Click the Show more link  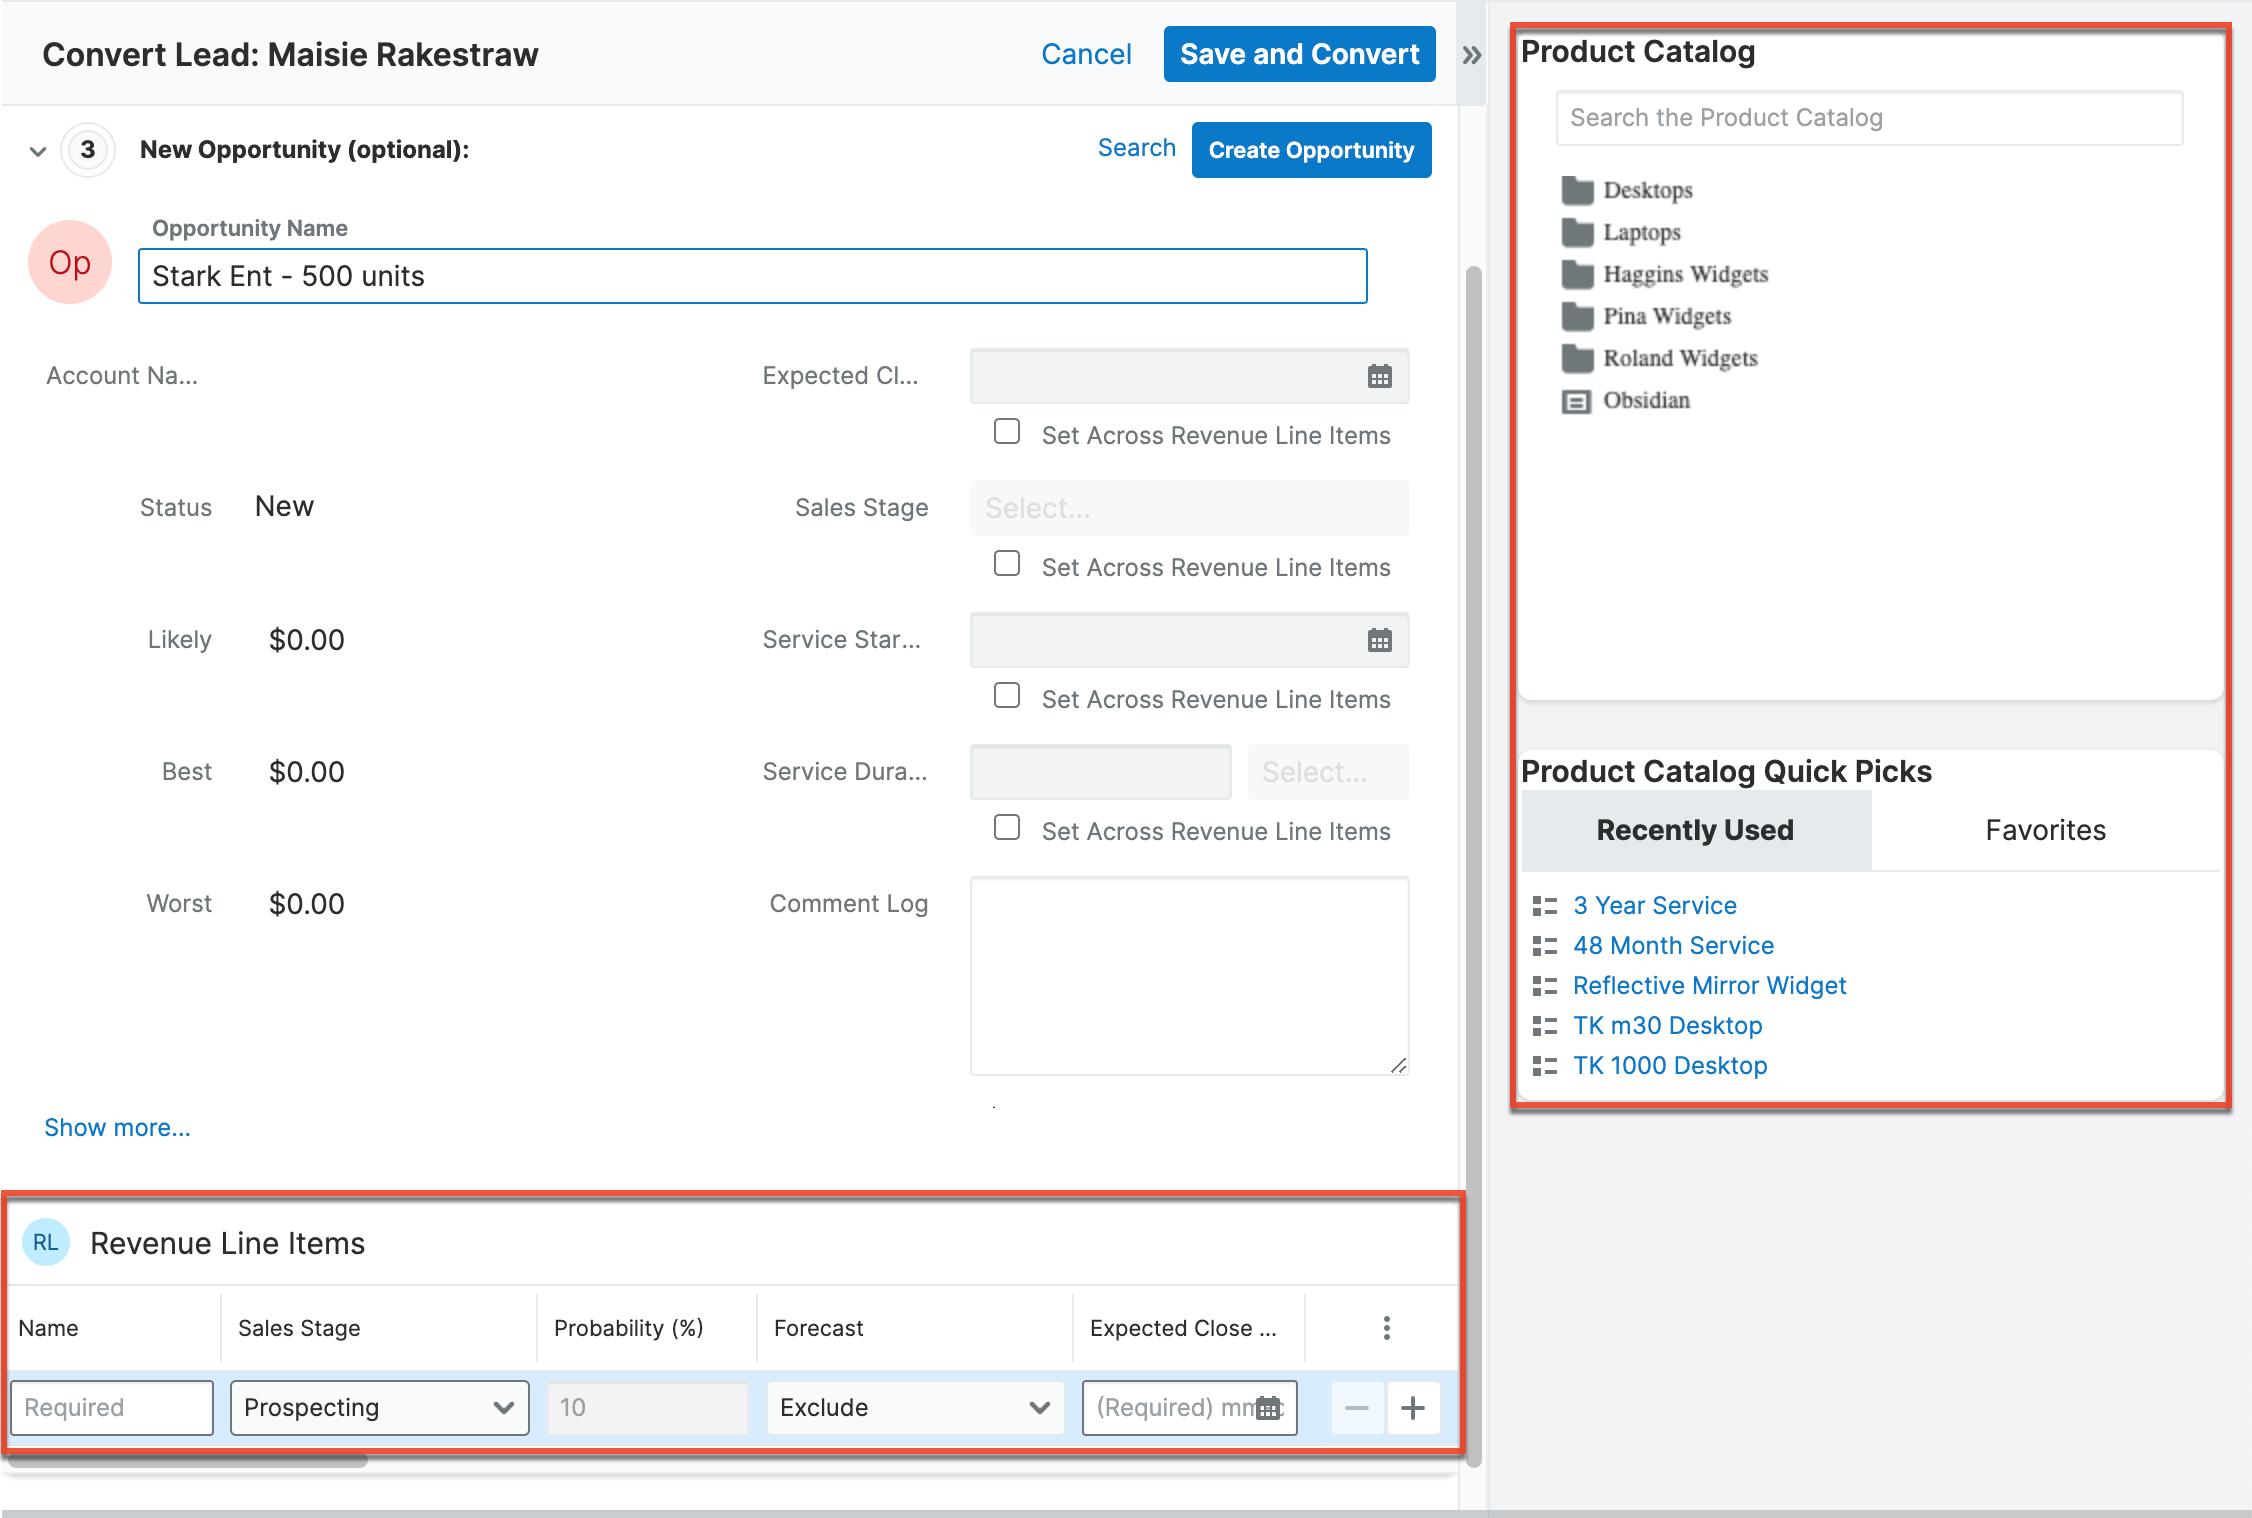click(x=117, y=1128)
